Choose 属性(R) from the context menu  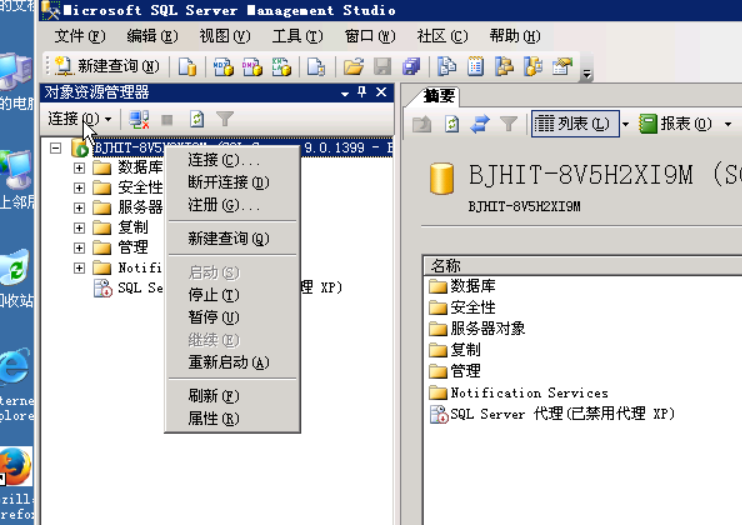(x=232, y=418)
